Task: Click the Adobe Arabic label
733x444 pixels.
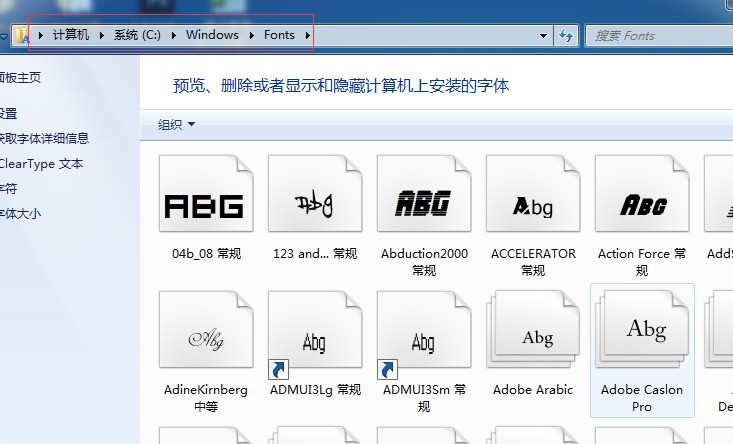Action: pyautogui.click(x=533, y=390)
